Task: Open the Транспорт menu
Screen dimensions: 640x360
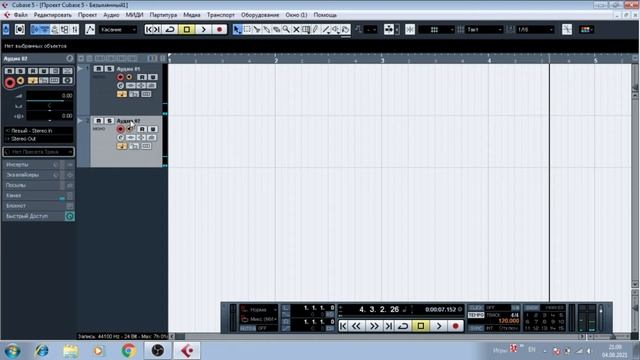Action: click(x=220, y=15)
